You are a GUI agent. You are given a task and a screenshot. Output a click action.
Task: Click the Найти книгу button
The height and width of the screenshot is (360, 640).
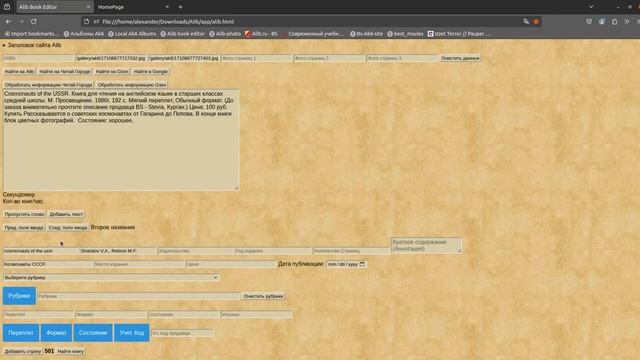pos(70,351)
